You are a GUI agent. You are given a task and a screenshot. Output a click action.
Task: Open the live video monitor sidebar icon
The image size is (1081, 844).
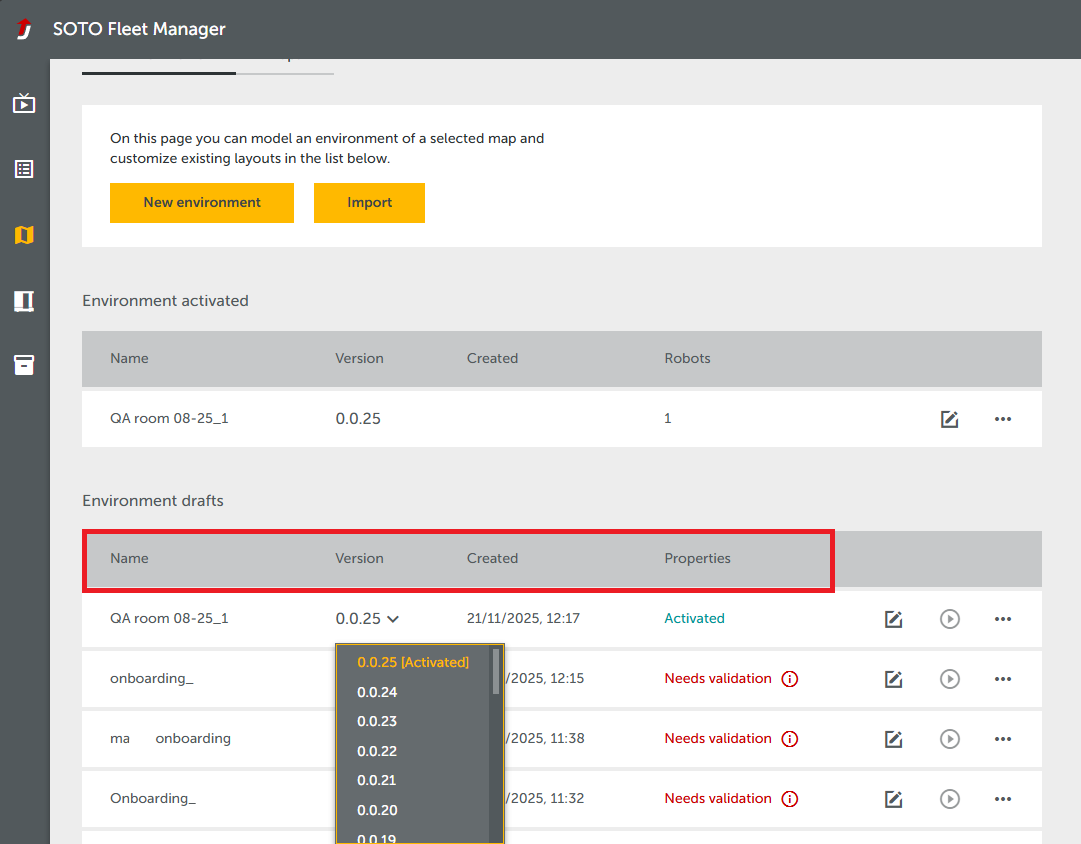pos(24,103)
